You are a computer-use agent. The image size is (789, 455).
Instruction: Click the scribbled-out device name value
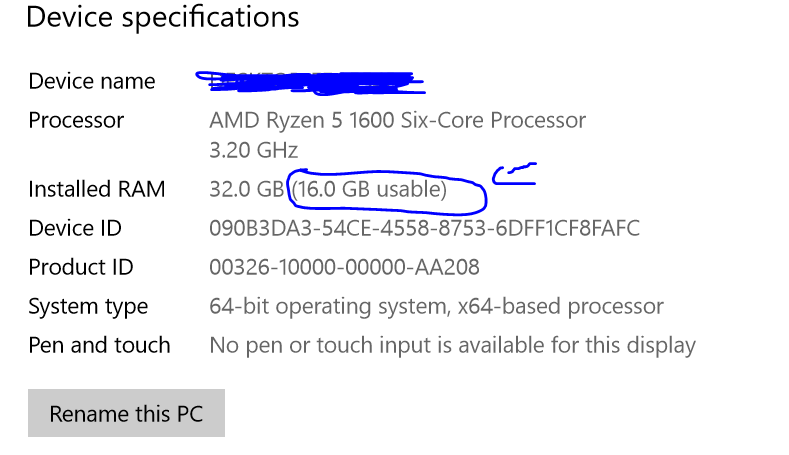point(310,81)
